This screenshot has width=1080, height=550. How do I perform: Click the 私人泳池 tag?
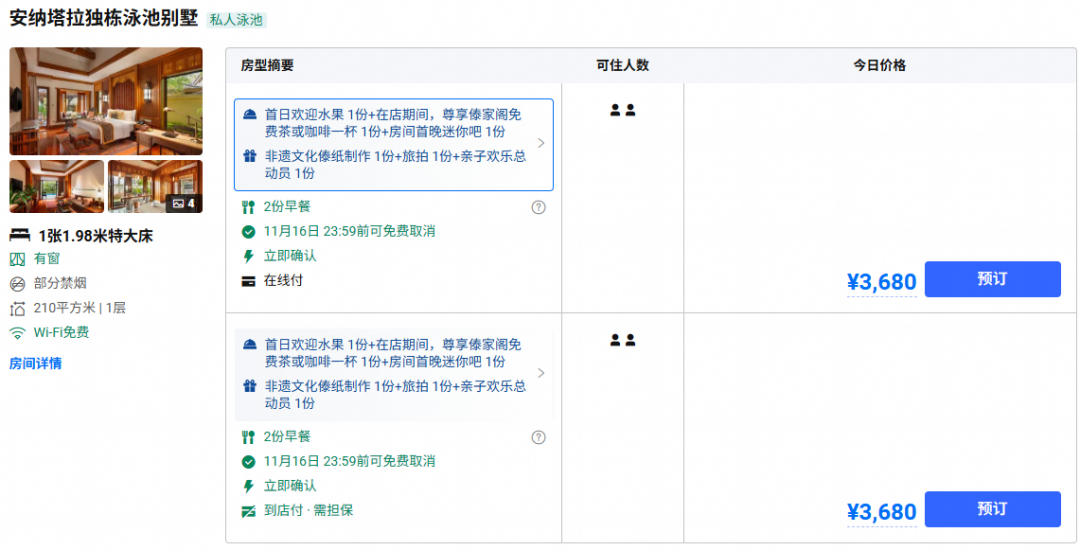[x=236, y=20]
